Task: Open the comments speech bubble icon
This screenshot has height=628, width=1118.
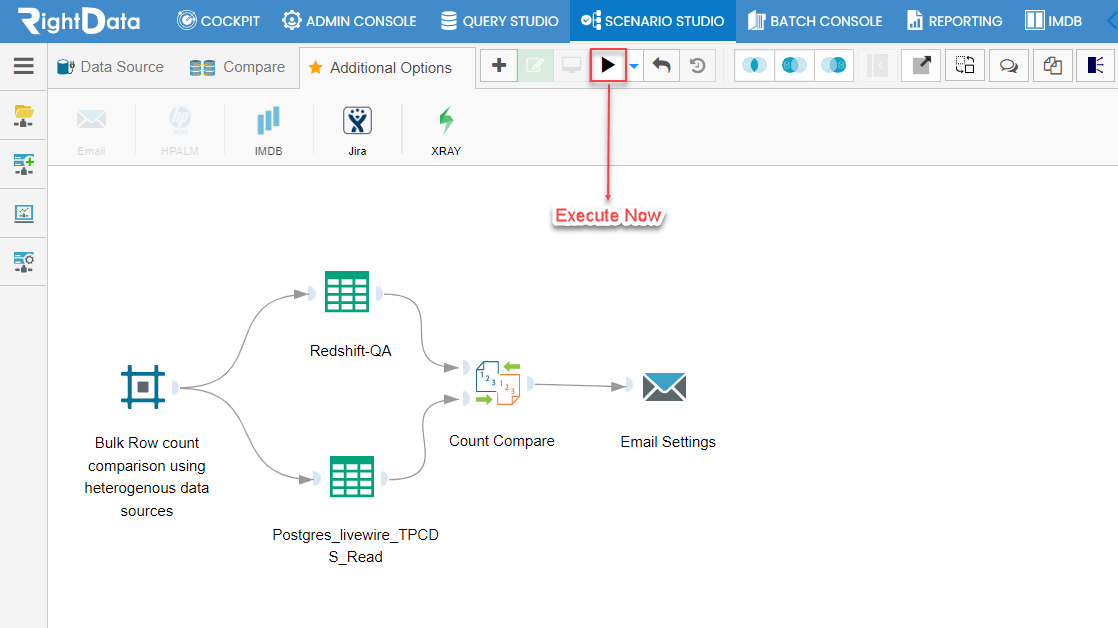Action: pos(1009,66)
